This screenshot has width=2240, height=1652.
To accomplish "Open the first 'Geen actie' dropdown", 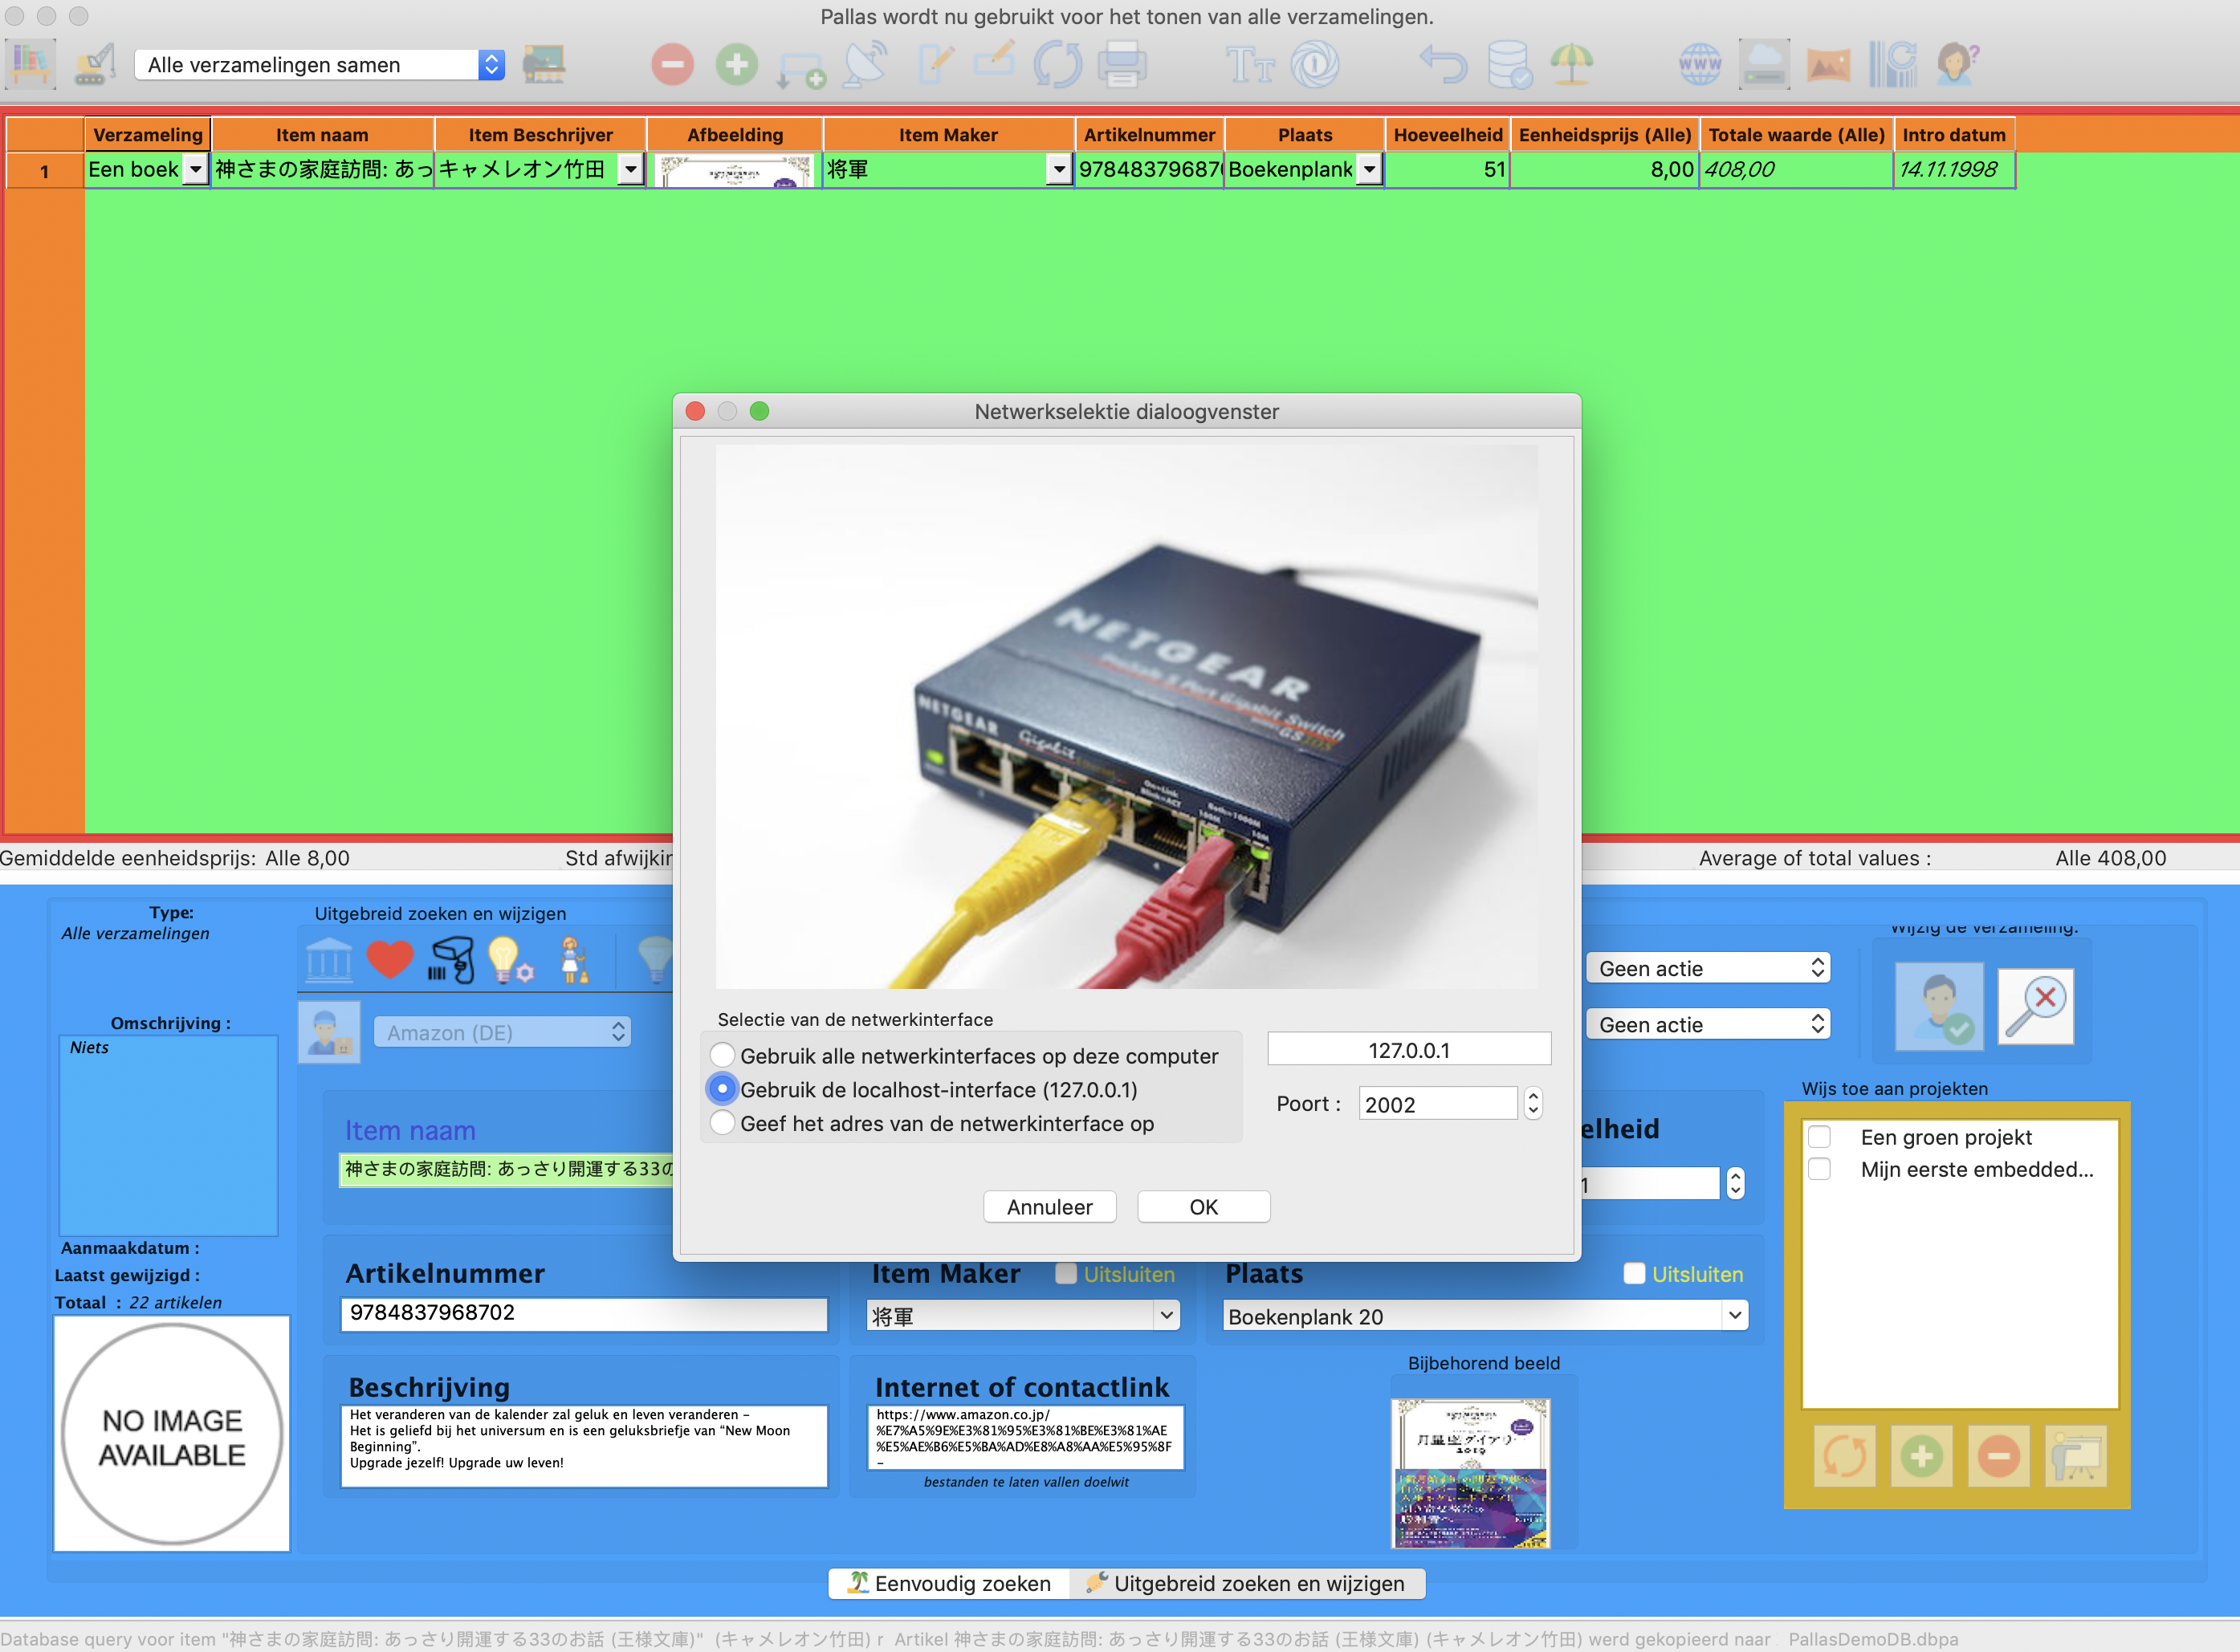I will [1708, 968].
